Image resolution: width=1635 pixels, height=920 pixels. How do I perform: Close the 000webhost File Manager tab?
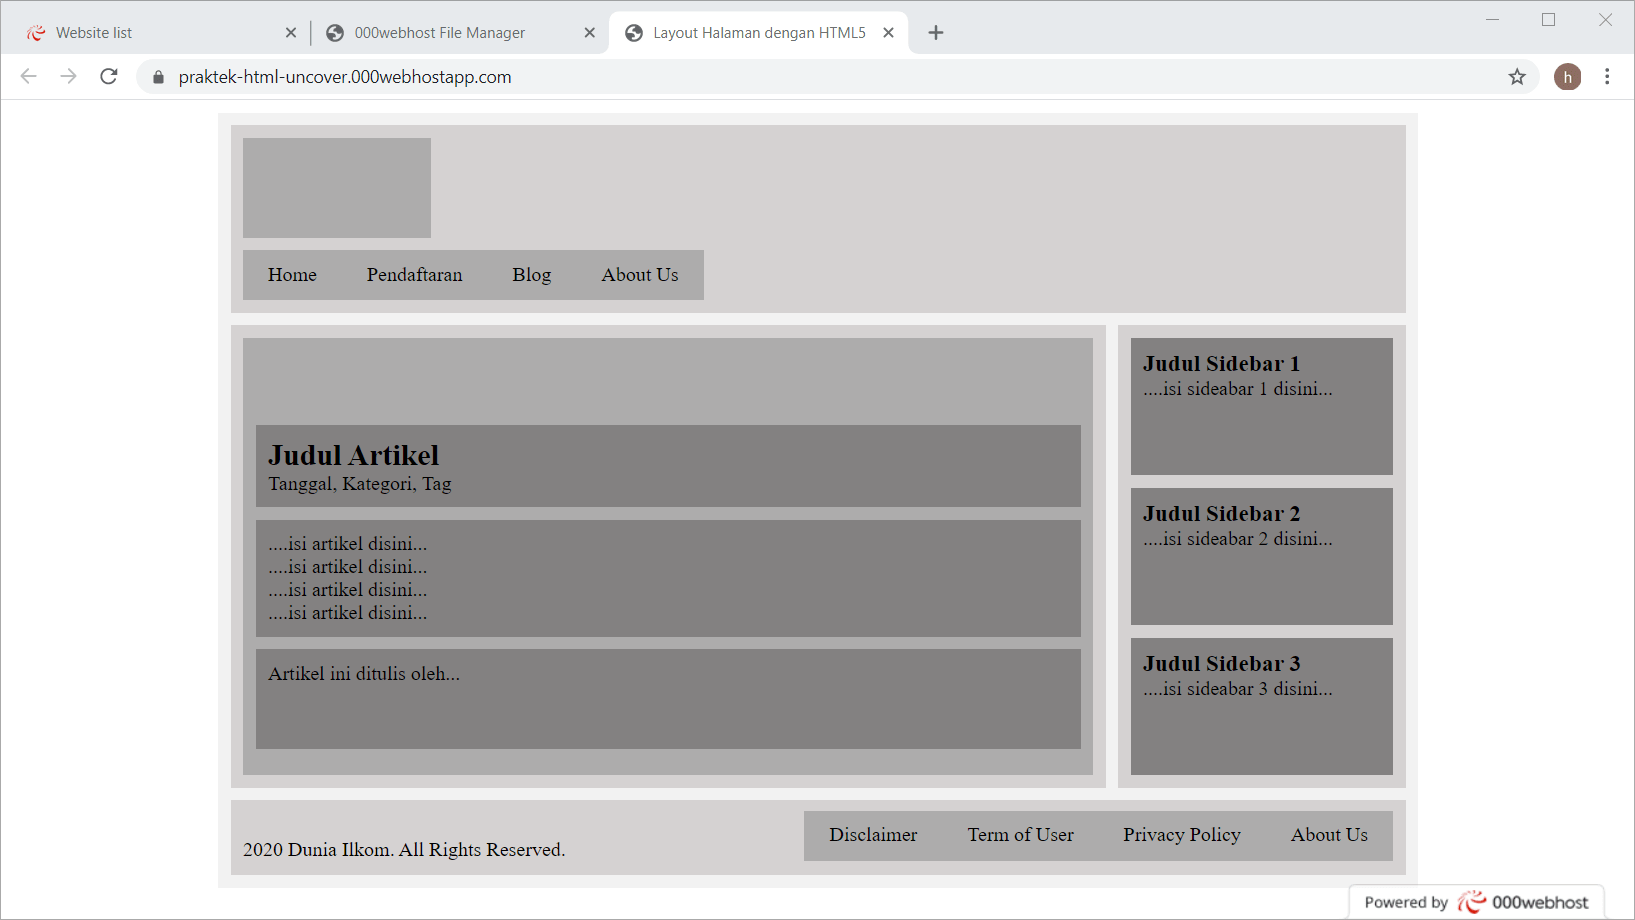[x=590, y=33]
